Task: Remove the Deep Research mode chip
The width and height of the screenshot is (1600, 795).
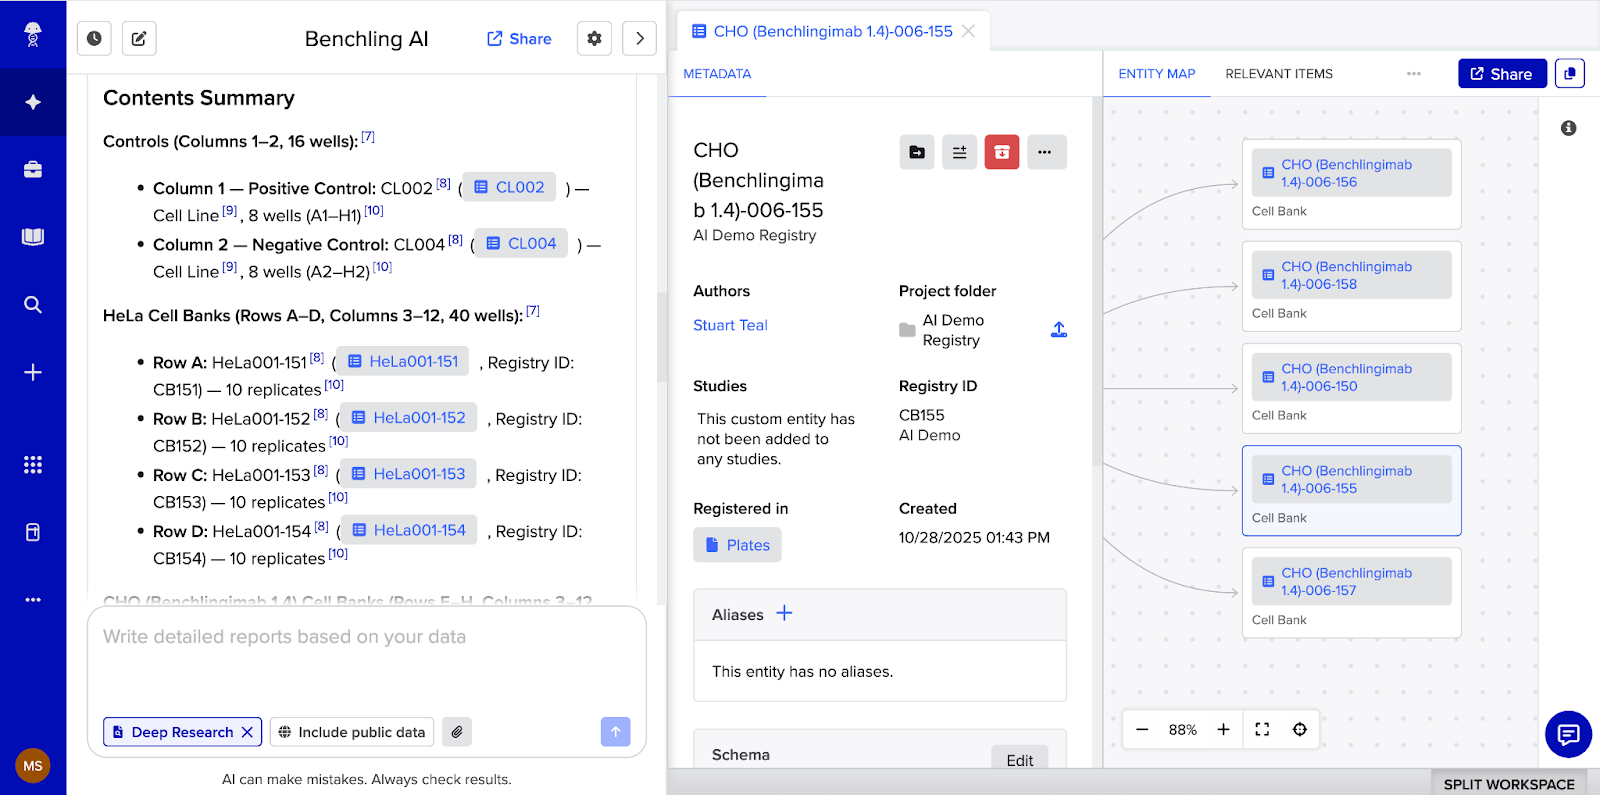Action: [x=247, y=732]
